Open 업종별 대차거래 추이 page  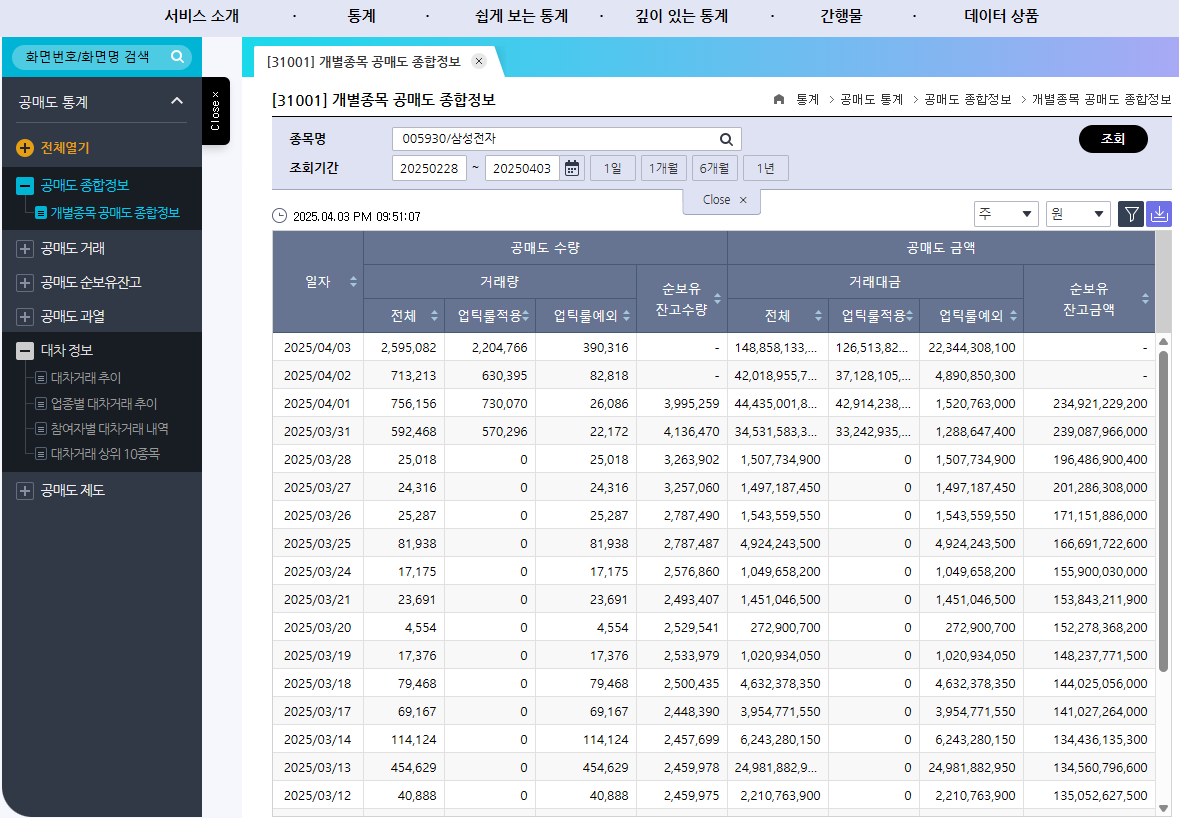103,404
